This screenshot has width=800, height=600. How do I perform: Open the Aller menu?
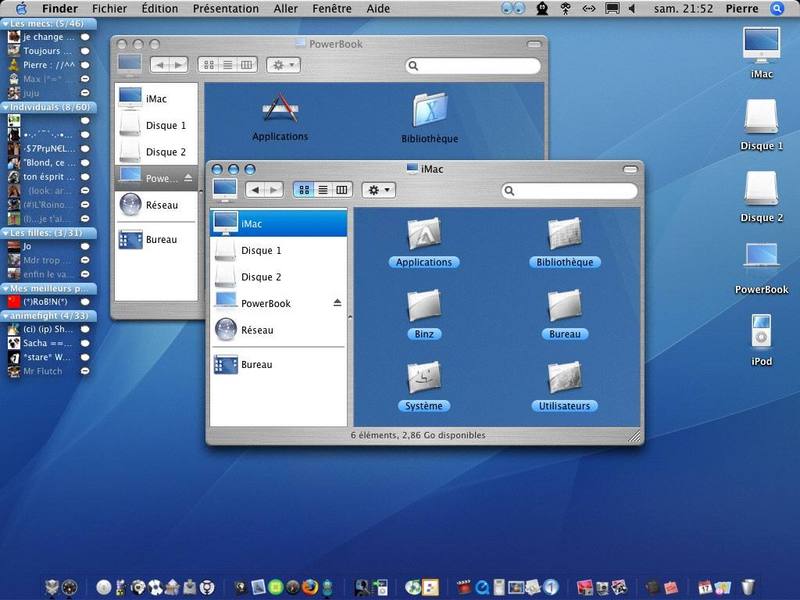(286, 9)
